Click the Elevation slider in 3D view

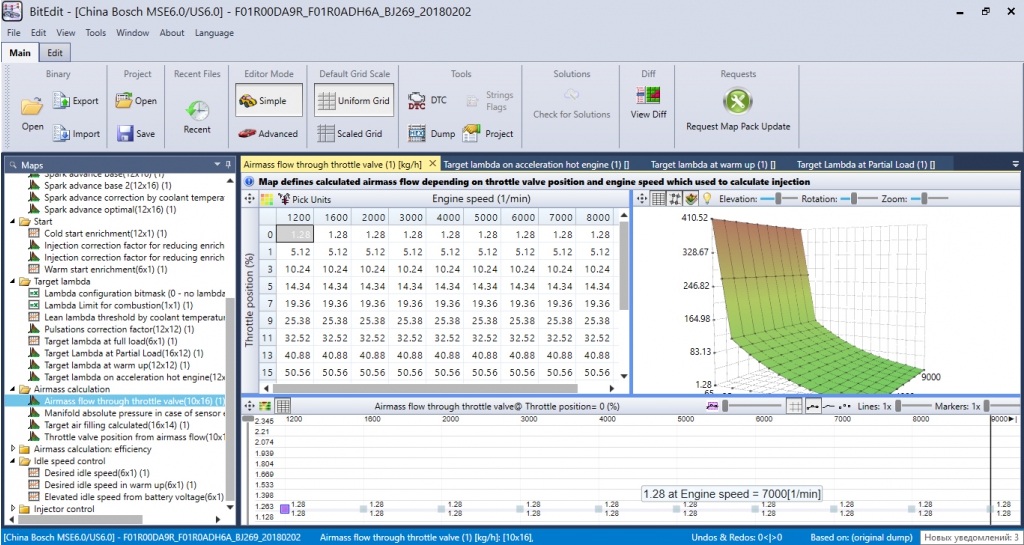coord(778,198)
